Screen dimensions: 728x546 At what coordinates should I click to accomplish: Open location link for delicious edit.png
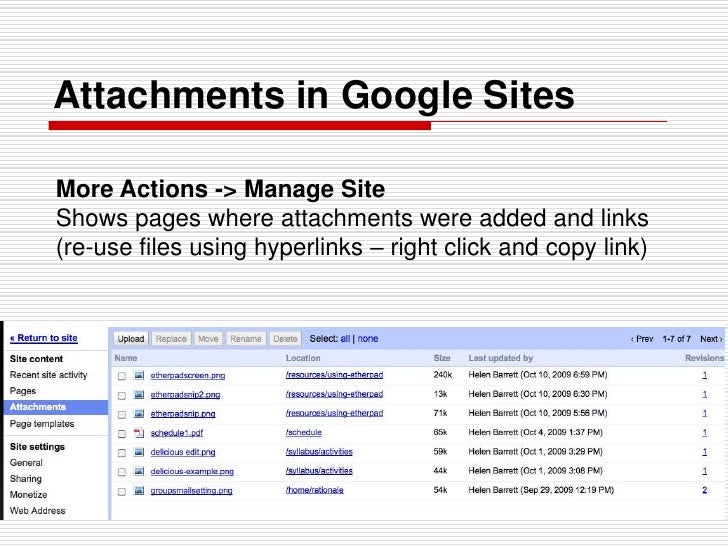click(x=319, y=452)
